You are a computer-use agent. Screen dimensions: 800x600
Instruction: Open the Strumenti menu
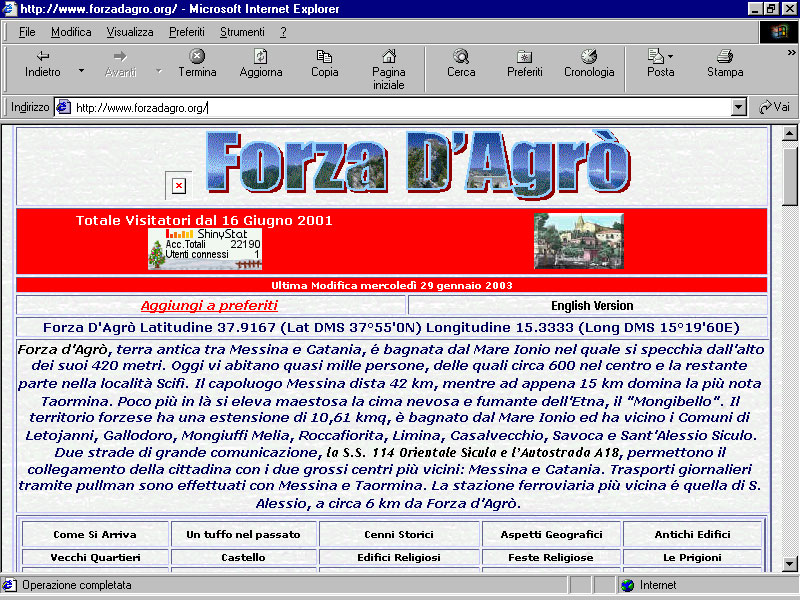tap(242, 32)
